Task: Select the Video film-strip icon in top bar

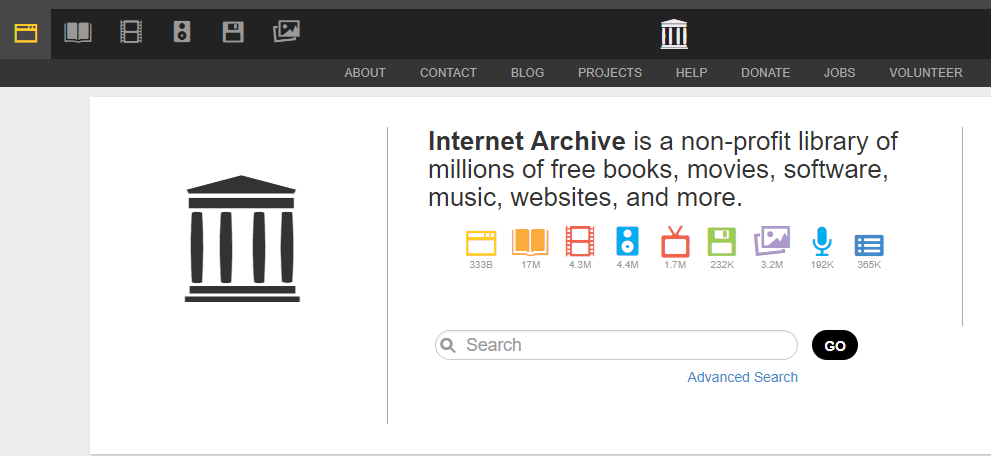Action: click(130, 33)
